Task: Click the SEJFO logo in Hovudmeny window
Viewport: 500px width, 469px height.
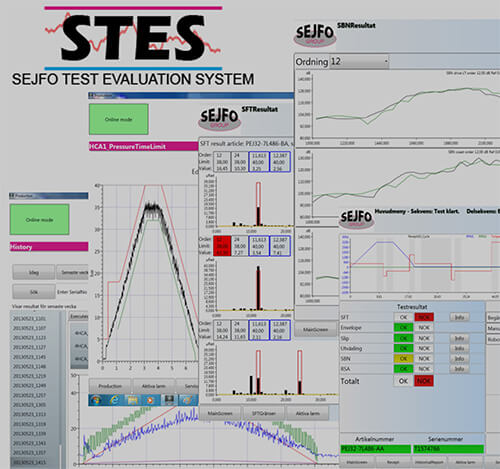Action: tap(356, 219)
